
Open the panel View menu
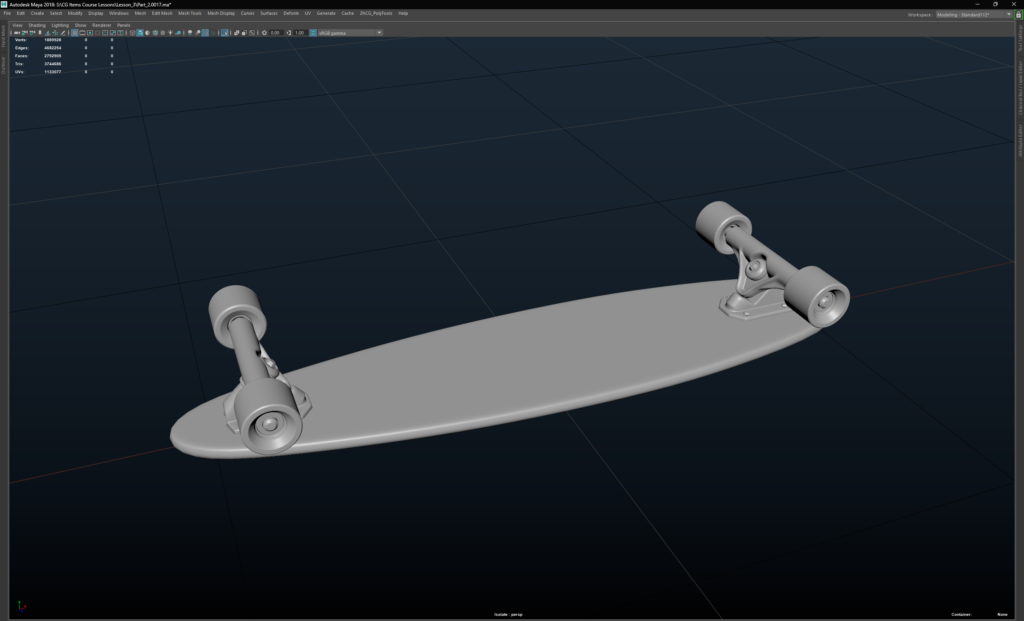click(17, 25)
